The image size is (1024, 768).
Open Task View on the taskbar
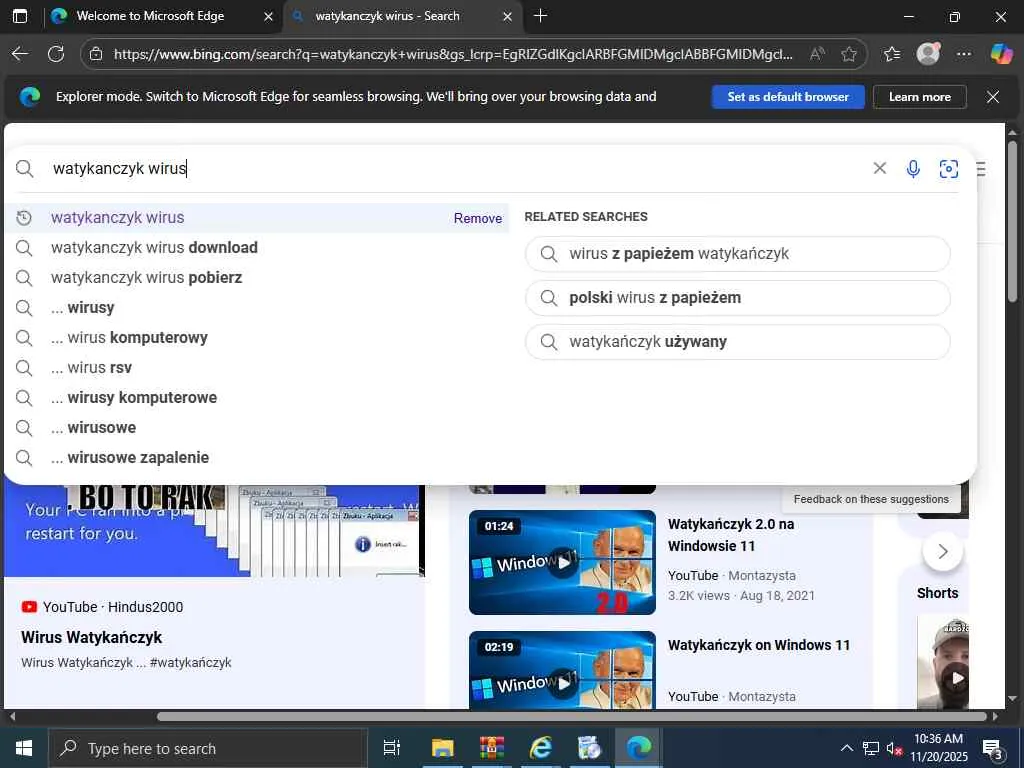(x=391, y=748)
